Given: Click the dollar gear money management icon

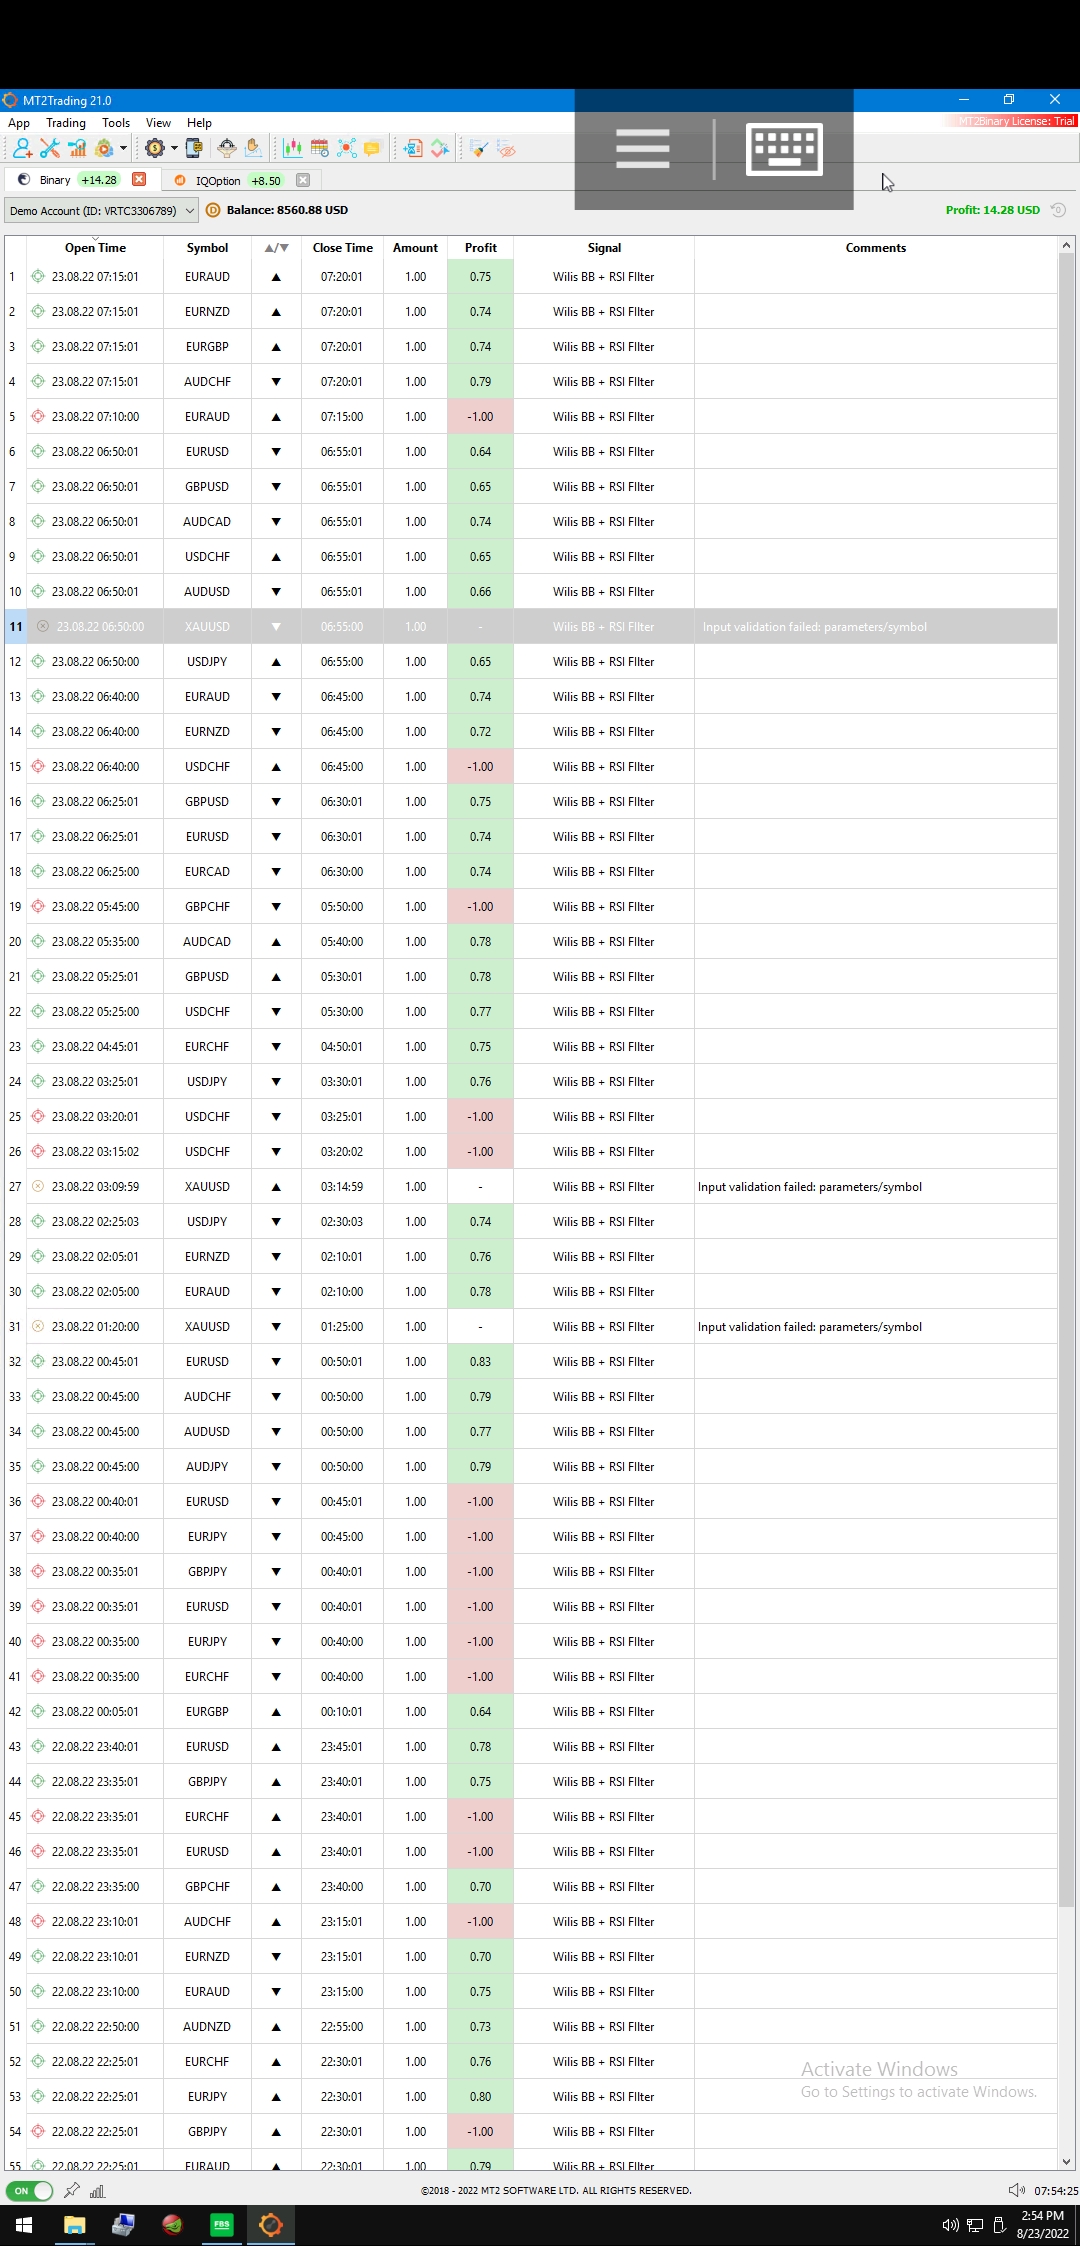Looking at the screenshot, I should (x=154, y=149).
